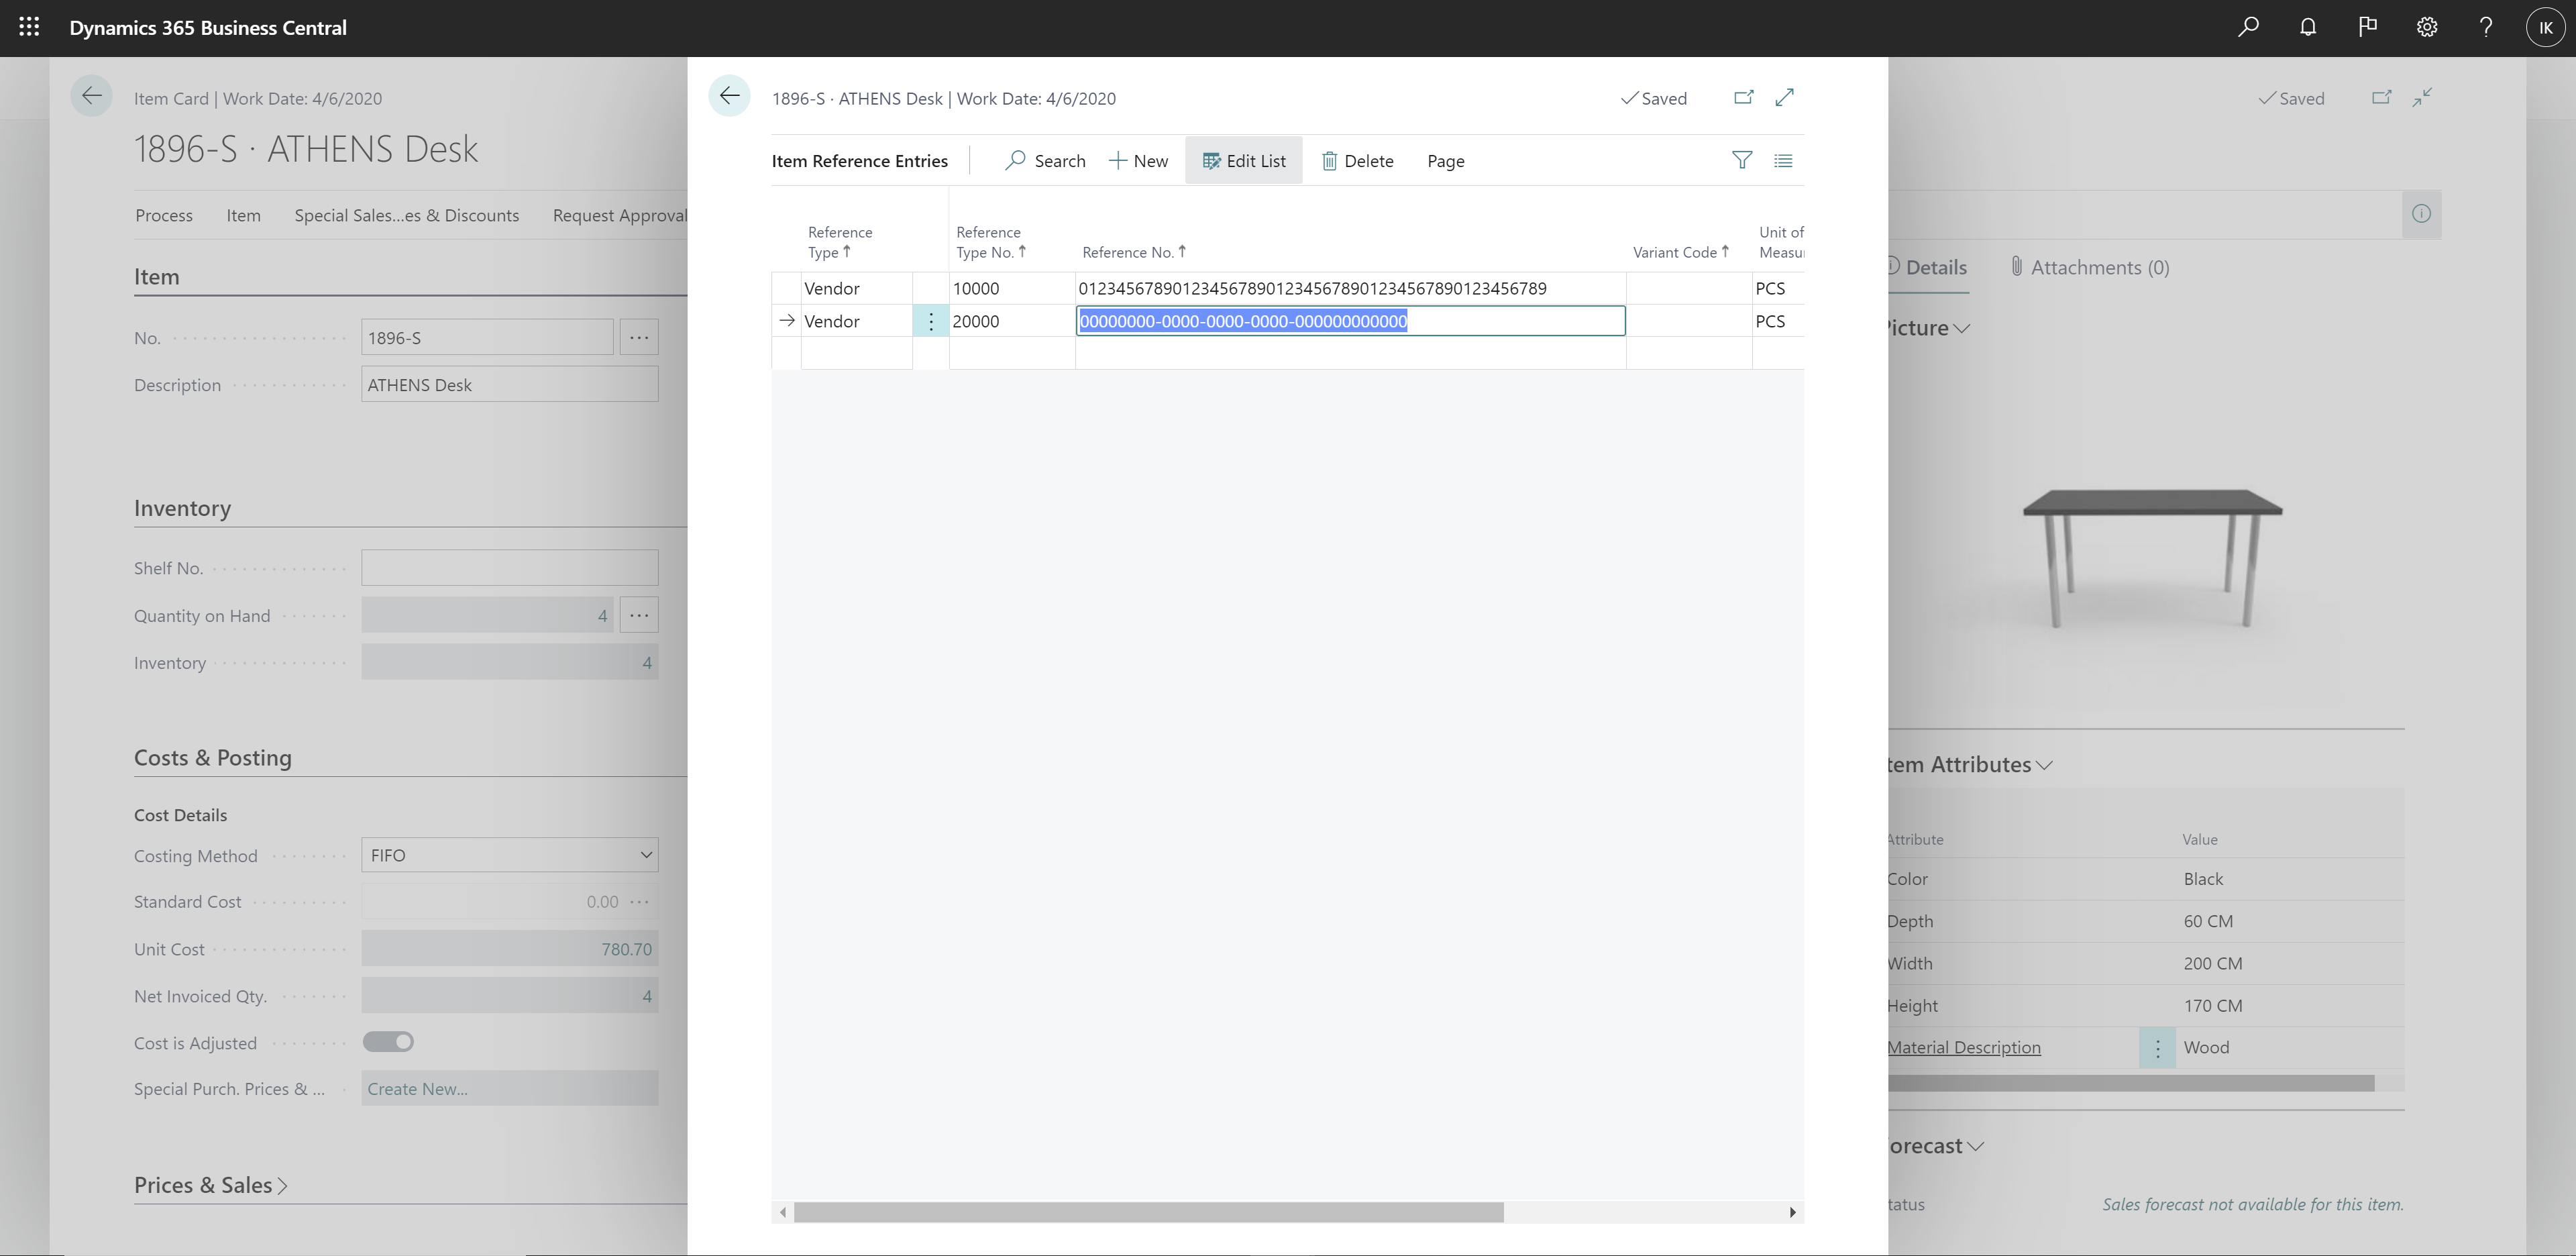Click the back arrow icon in the dialog
Image resolution: width=2576 pixels, height=1256 pixels.
coord(729,97)
